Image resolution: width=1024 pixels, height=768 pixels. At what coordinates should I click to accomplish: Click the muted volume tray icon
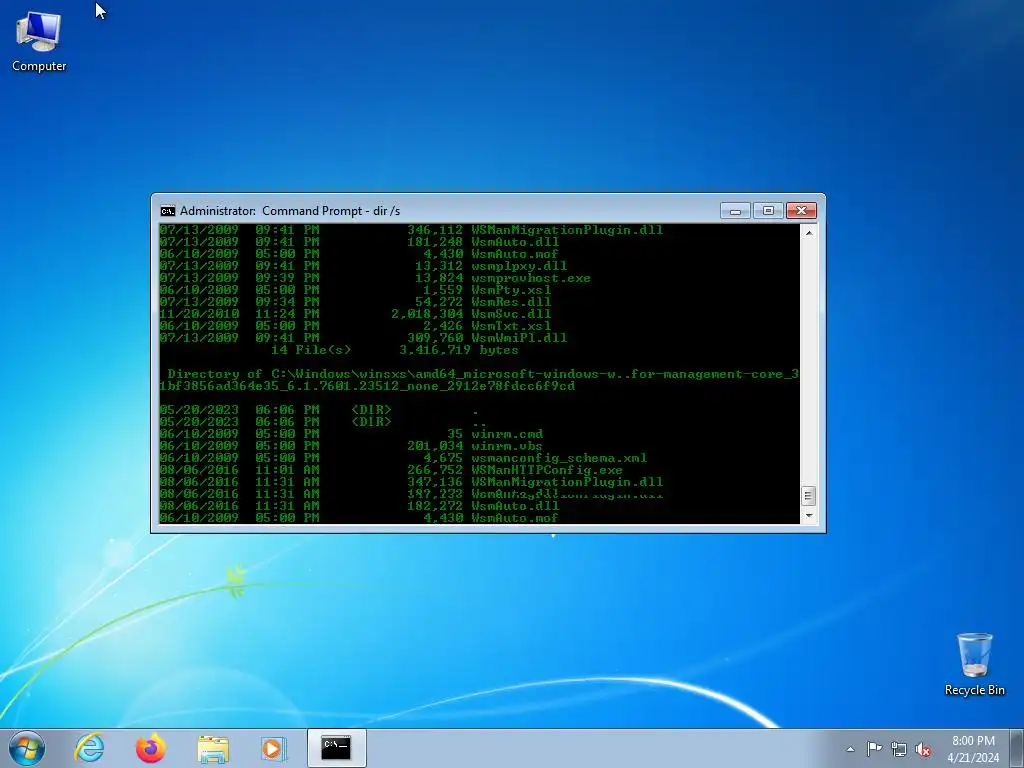coord(923,749)
